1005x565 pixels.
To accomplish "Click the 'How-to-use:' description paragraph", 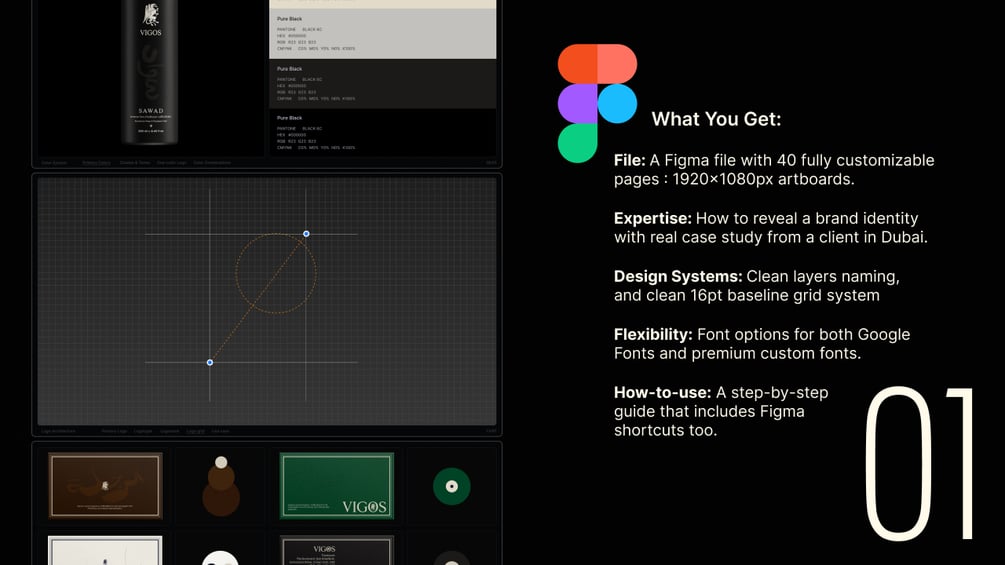I will 721,411.
